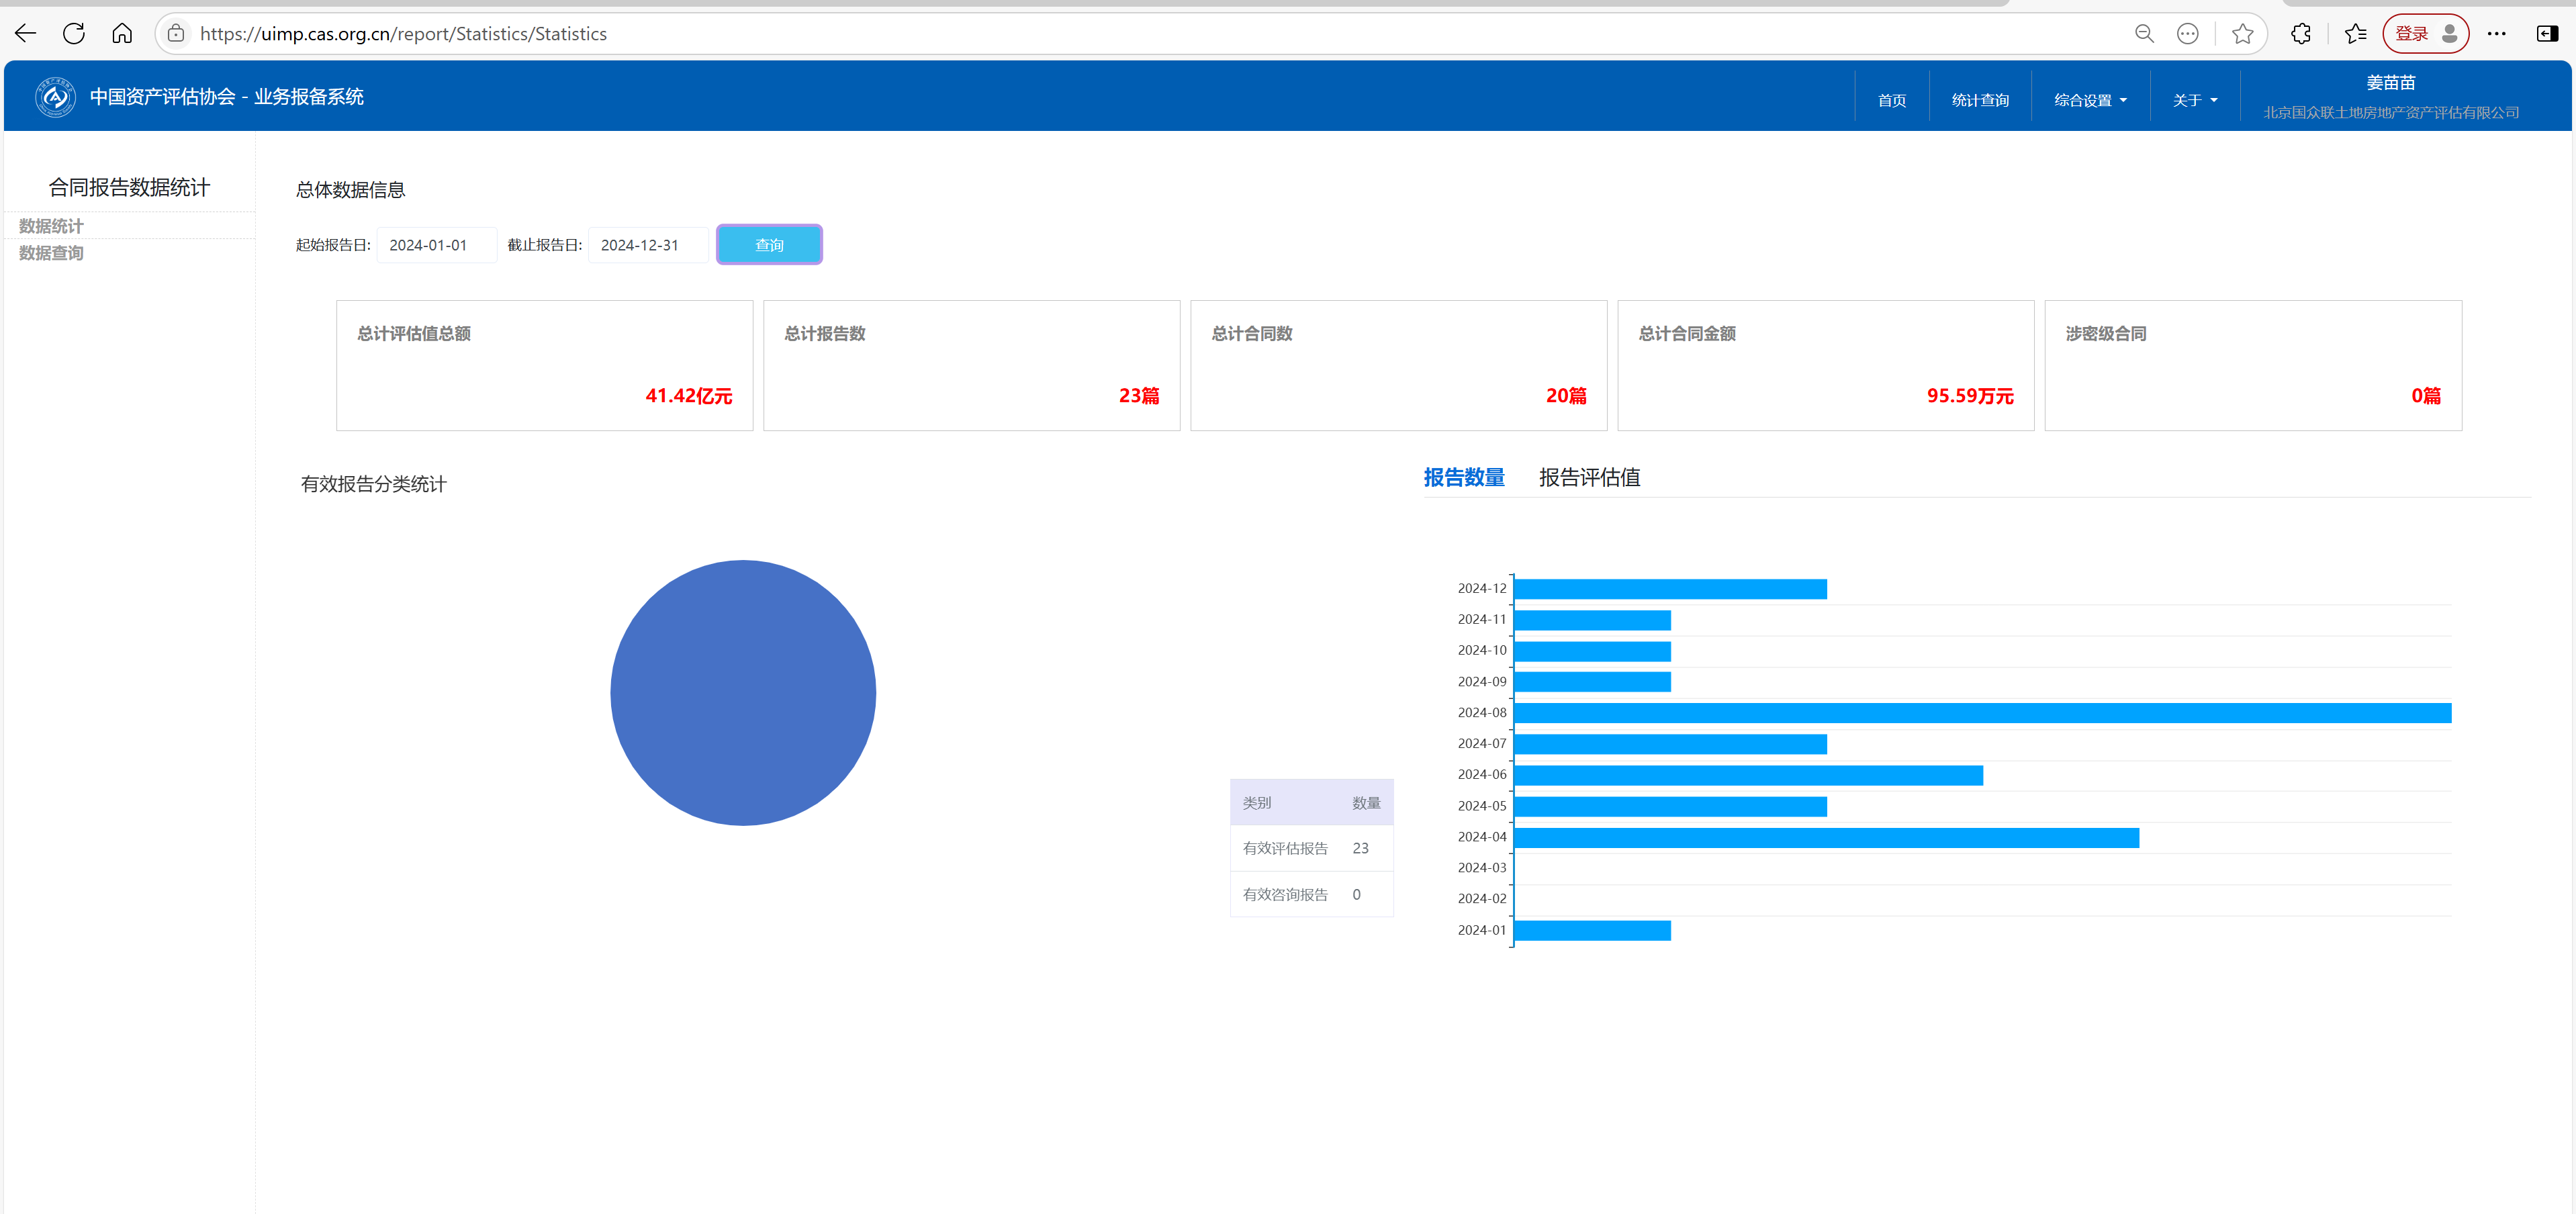Click the browser back arrow icon
Image resolution: width=2576 pixels, height=1214 pixels.
tap(26, 34)
